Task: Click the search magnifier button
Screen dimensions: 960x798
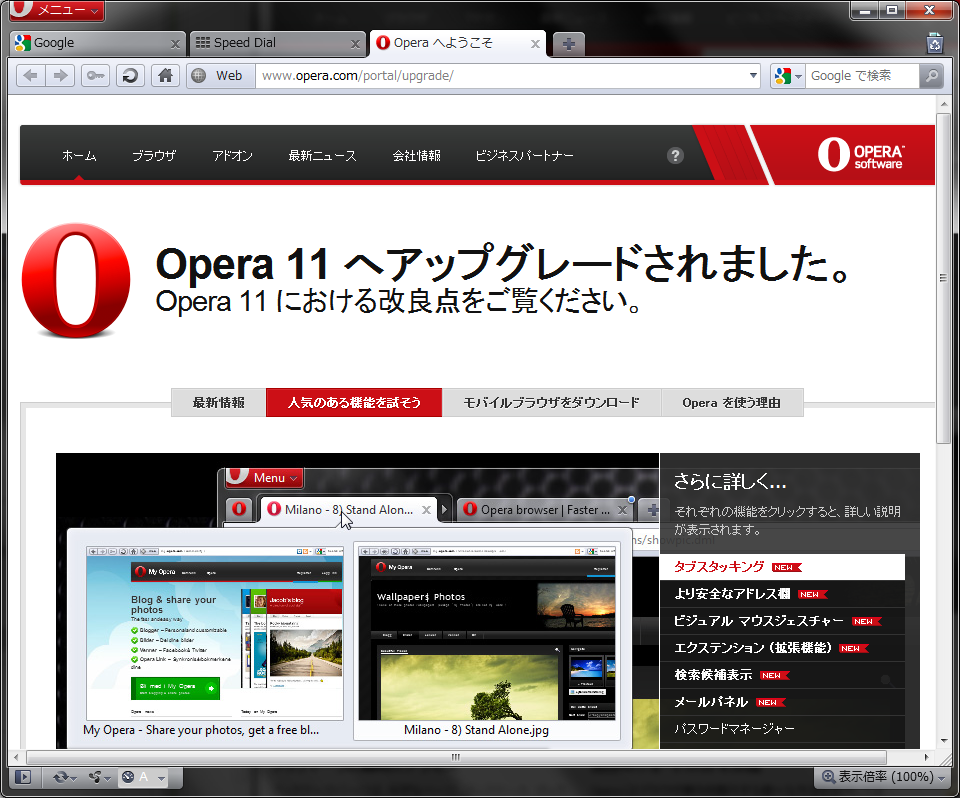Action: [931, 75]
